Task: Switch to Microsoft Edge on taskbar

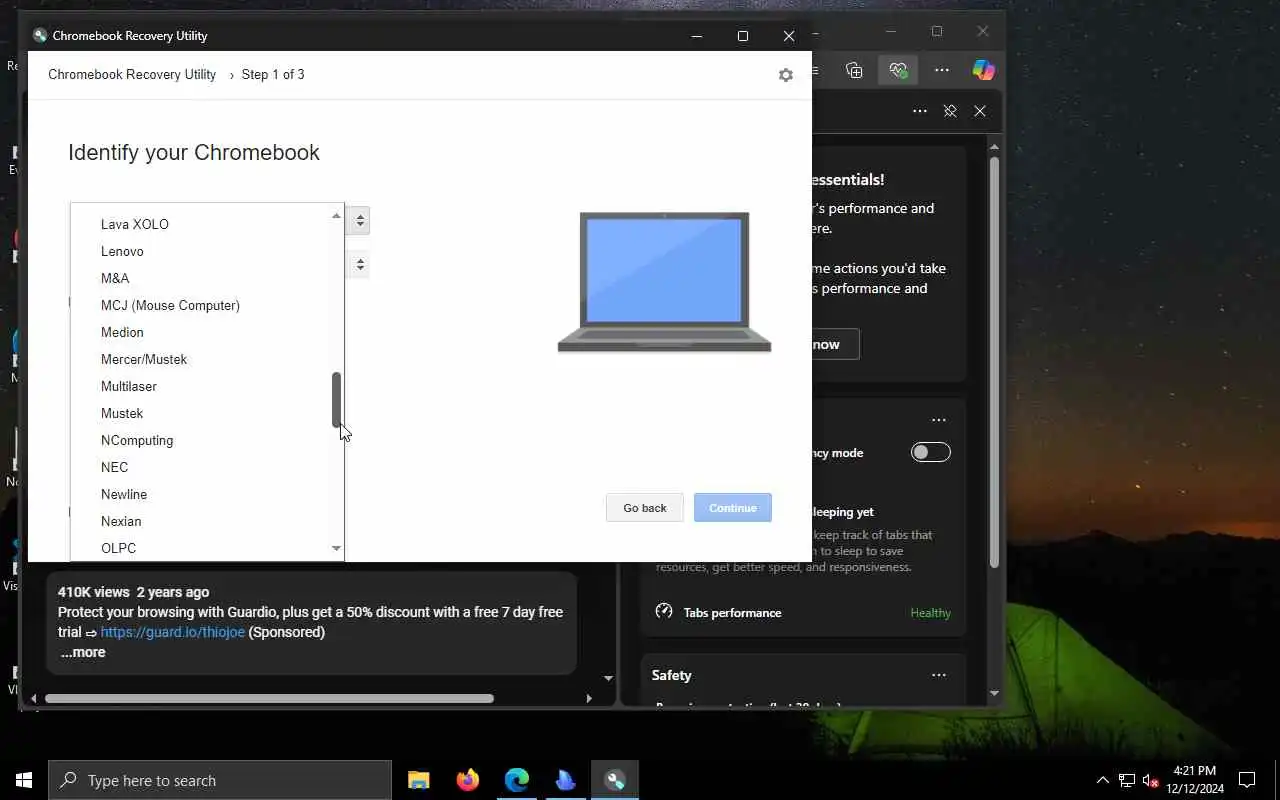Action: tap(516, 780)
